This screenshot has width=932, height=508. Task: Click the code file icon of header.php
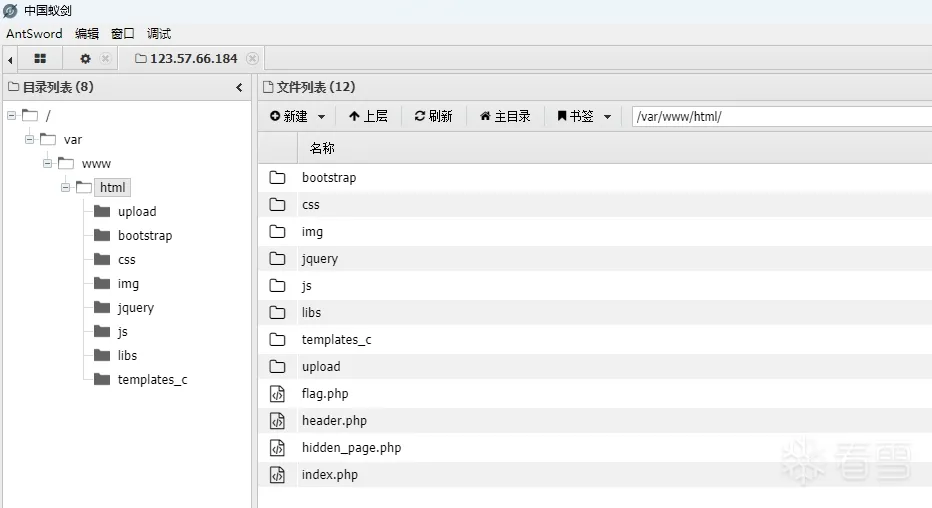[277, 421]
